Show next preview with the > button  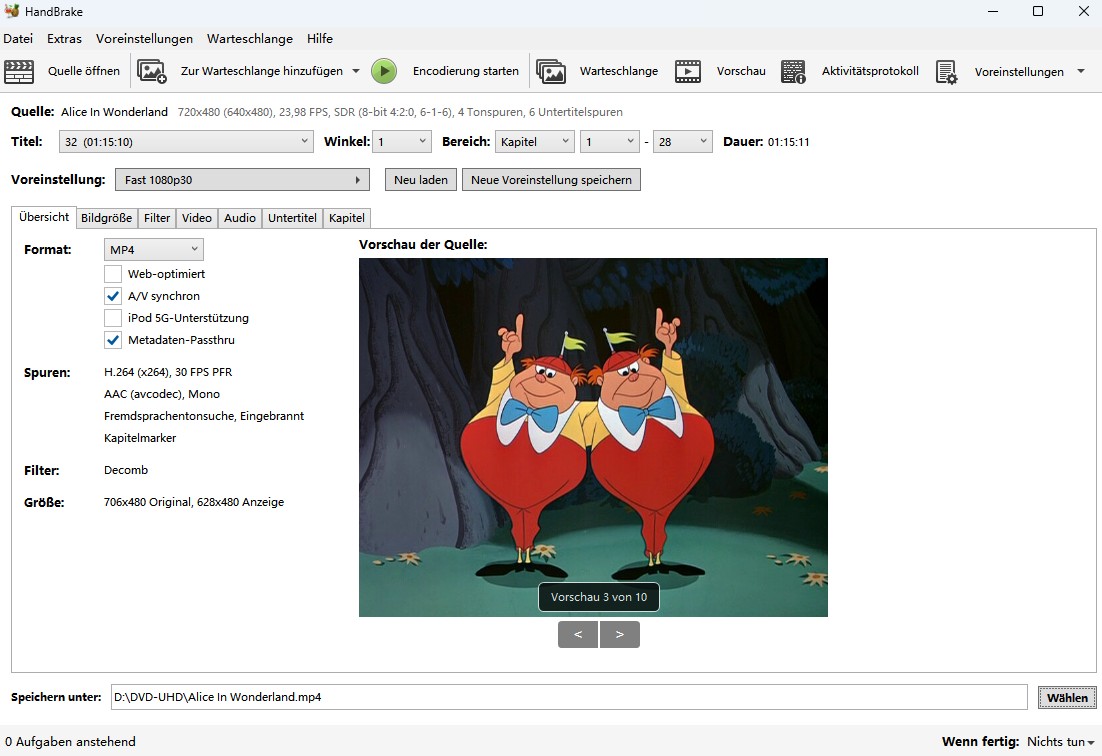click(619, 634)
